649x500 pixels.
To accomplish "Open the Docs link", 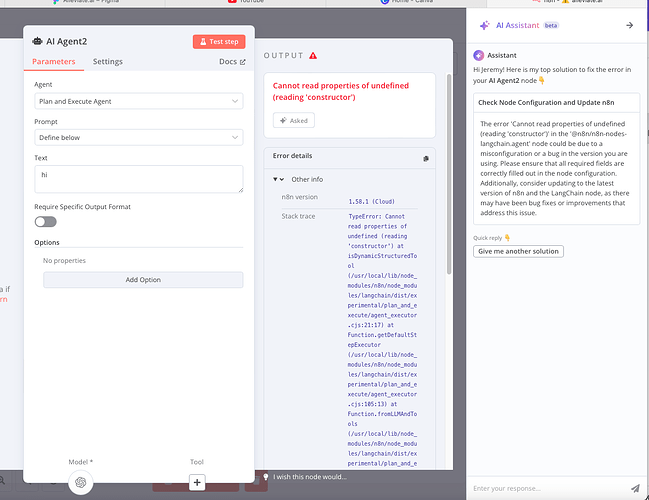I will pyautogui.click(x=232, y=61).
